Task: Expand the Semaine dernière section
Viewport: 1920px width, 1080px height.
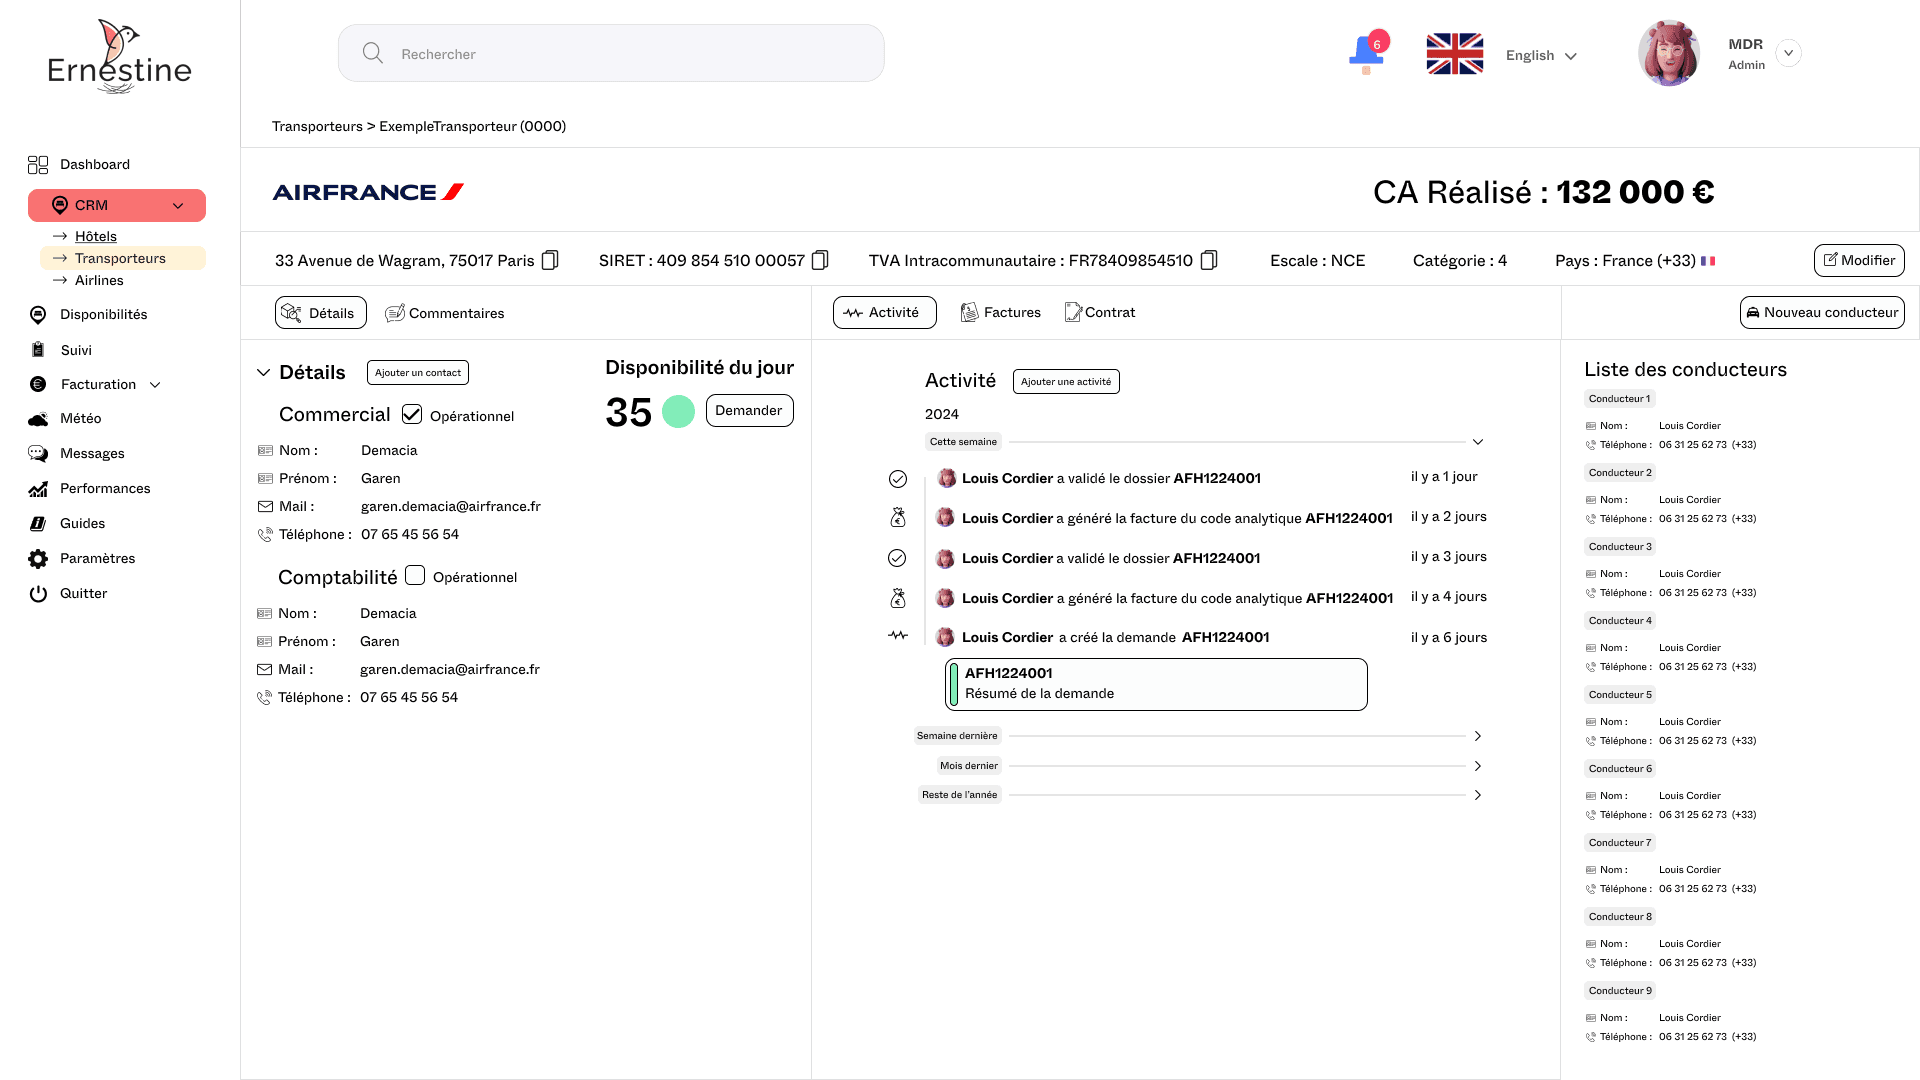Action: click(1477, 736)
